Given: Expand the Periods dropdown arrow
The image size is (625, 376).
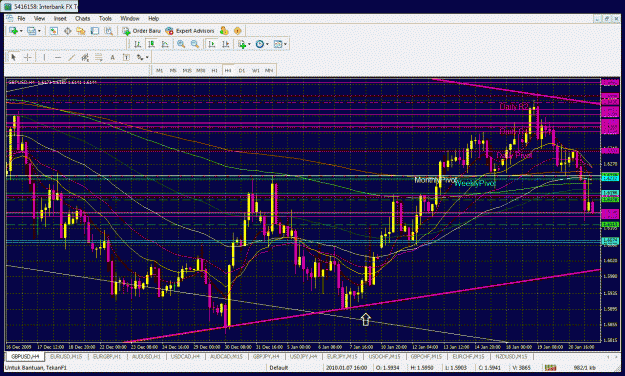Looking at the screenshot, I should pos(267,44).
